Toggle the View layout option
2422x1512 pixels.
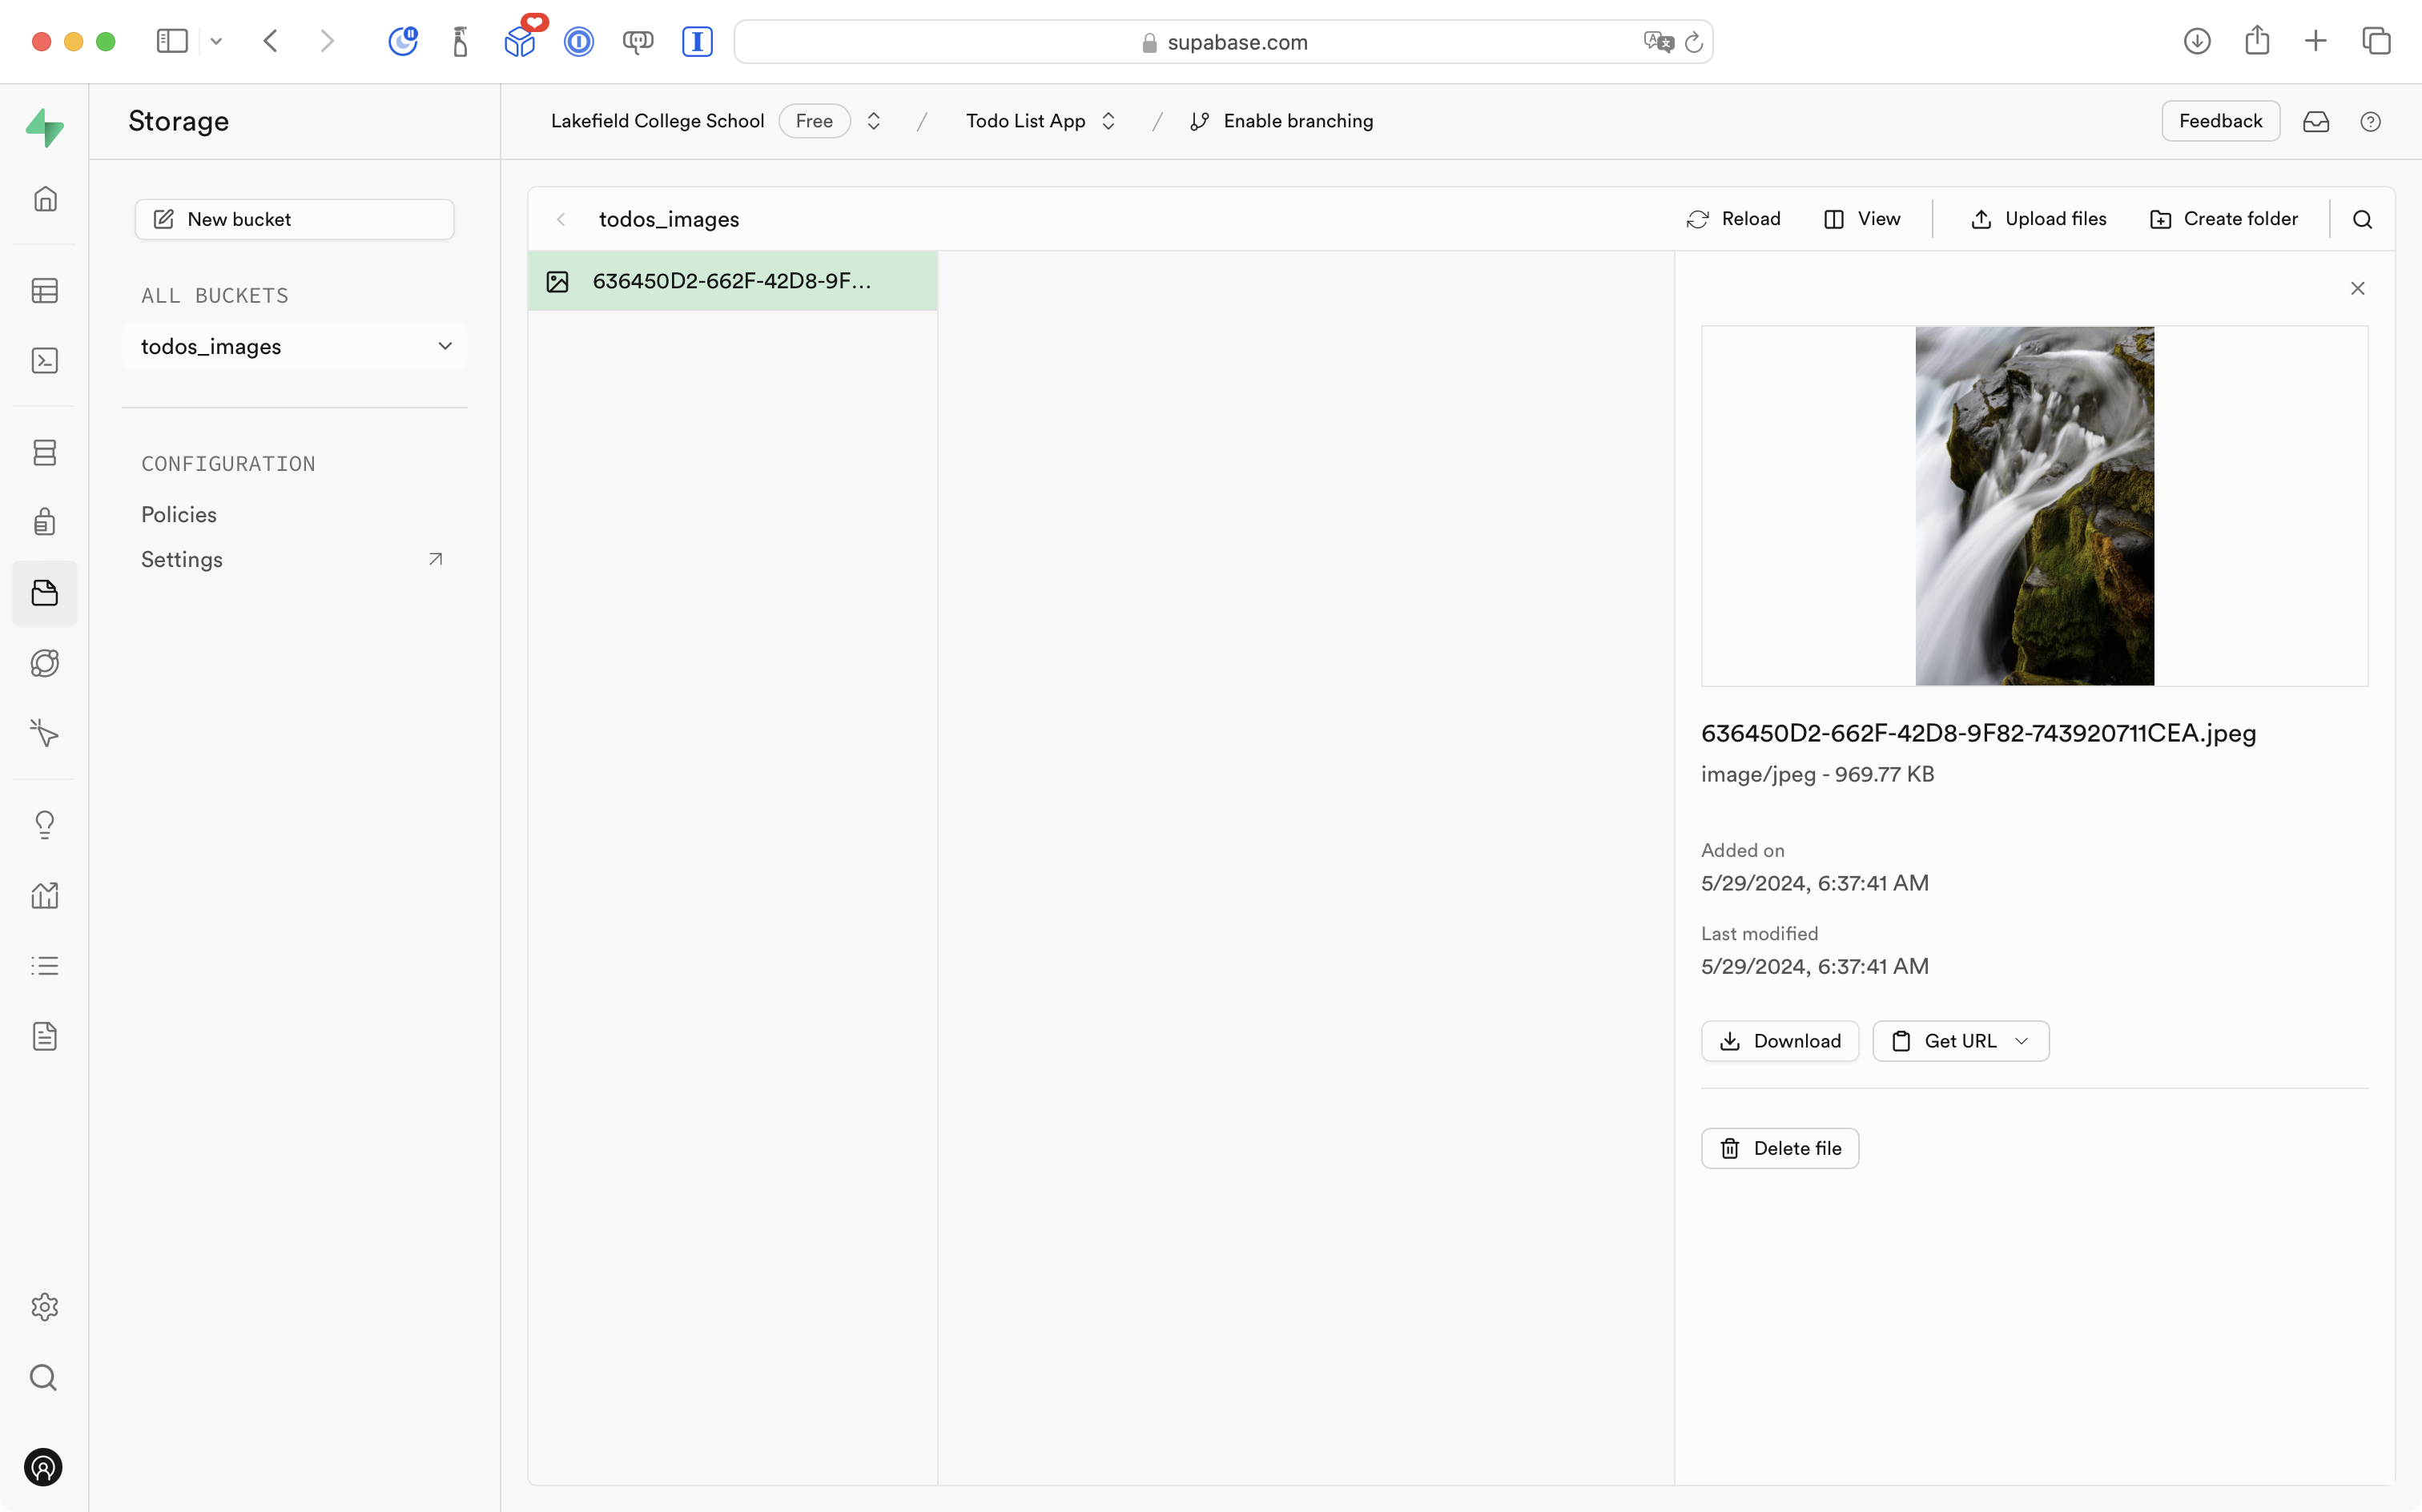tap(1862, 218)
